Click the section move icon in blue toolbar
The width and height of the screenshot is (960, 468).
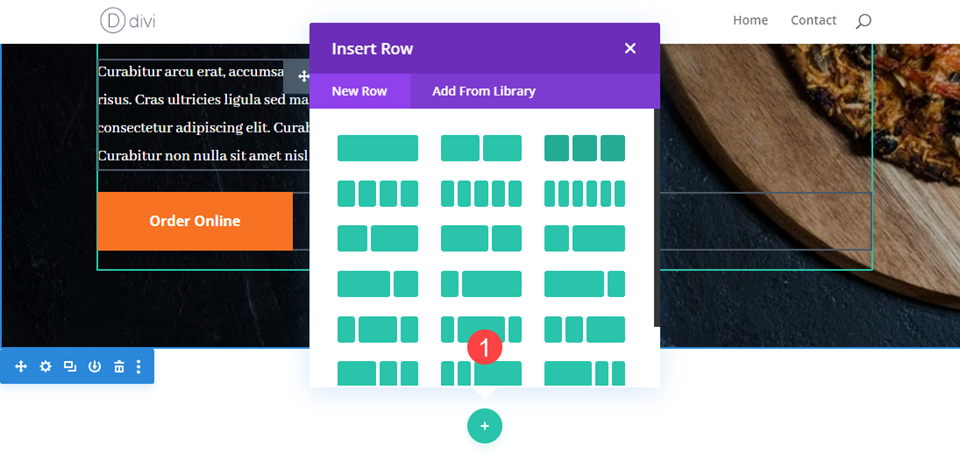(x=21, y=366)
